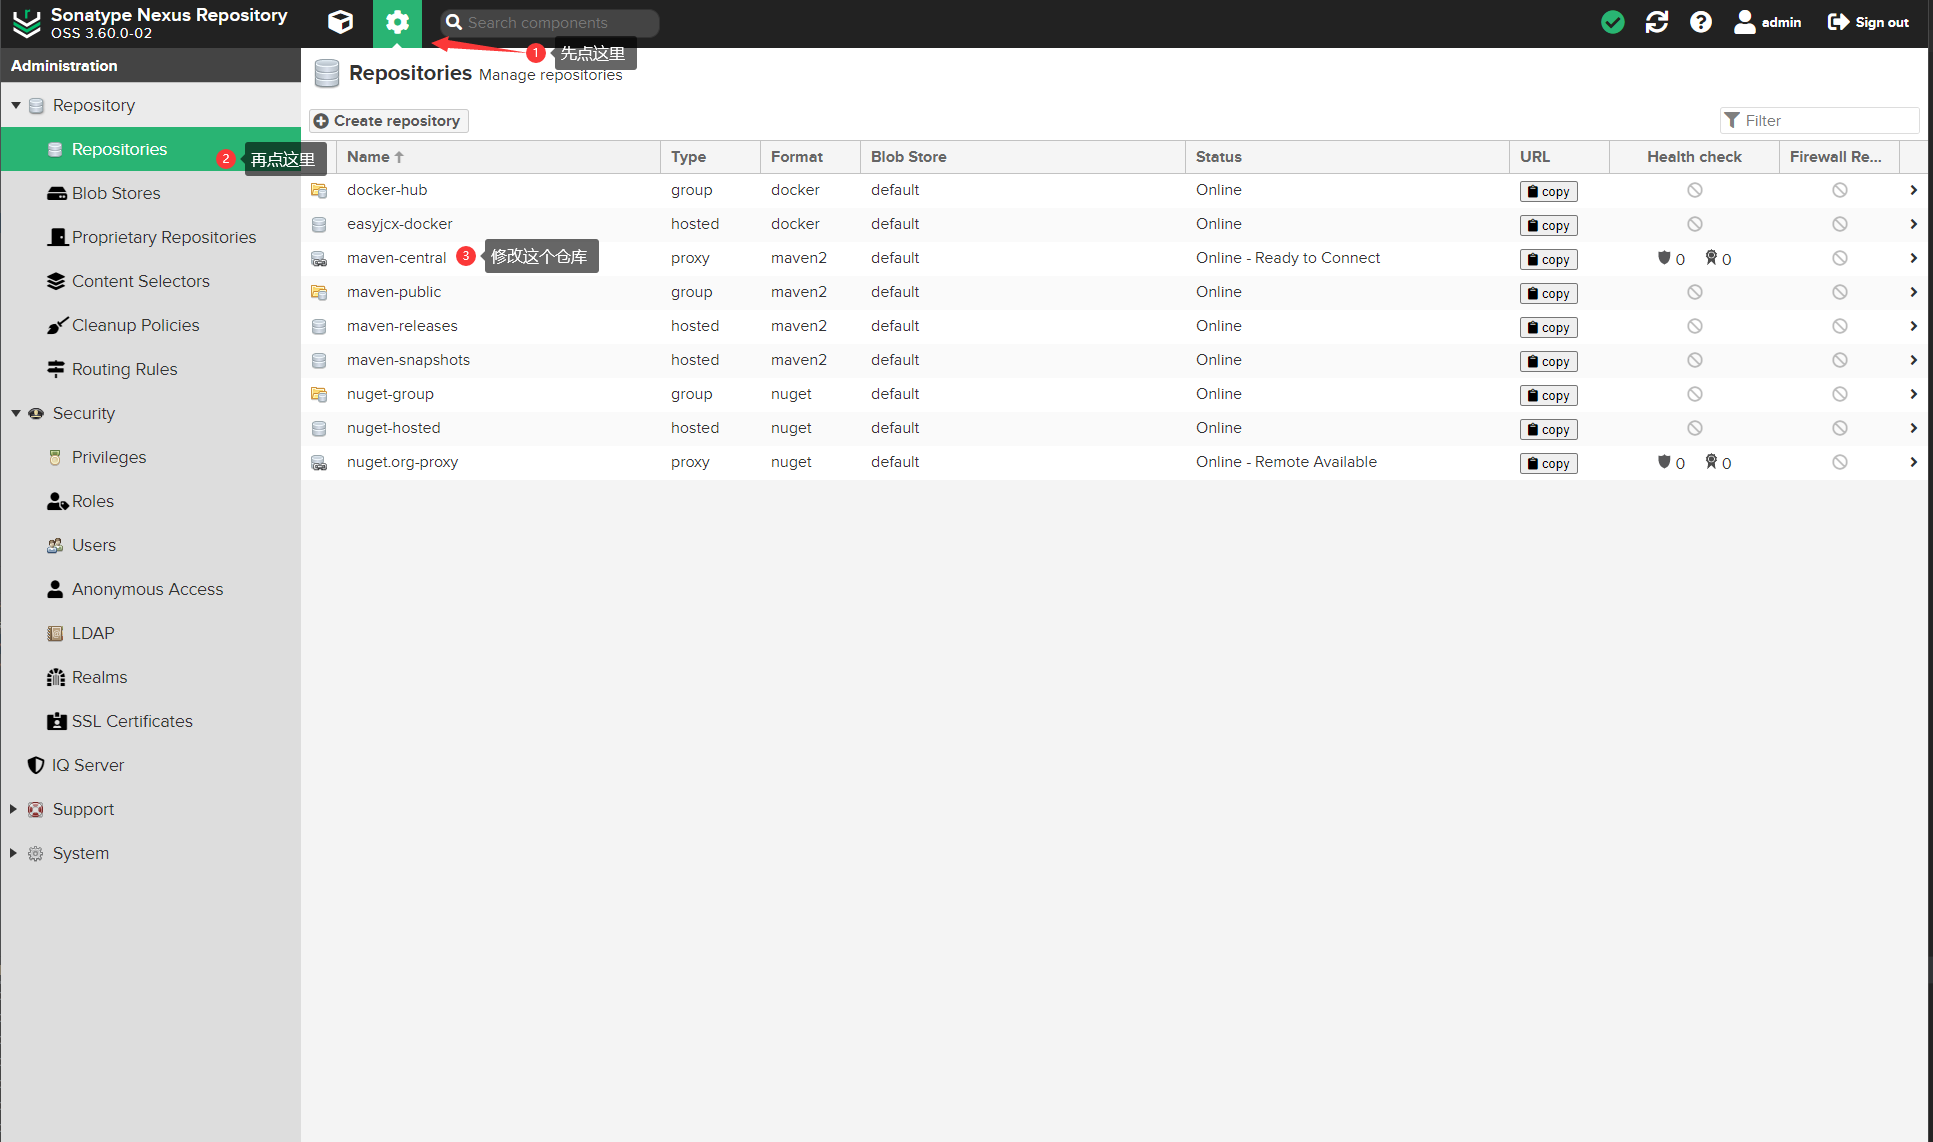Click the nuget.org-proxy license badge icon
The height and width of the screenshot is (1142, 1933).
[x=1711, y=462]
